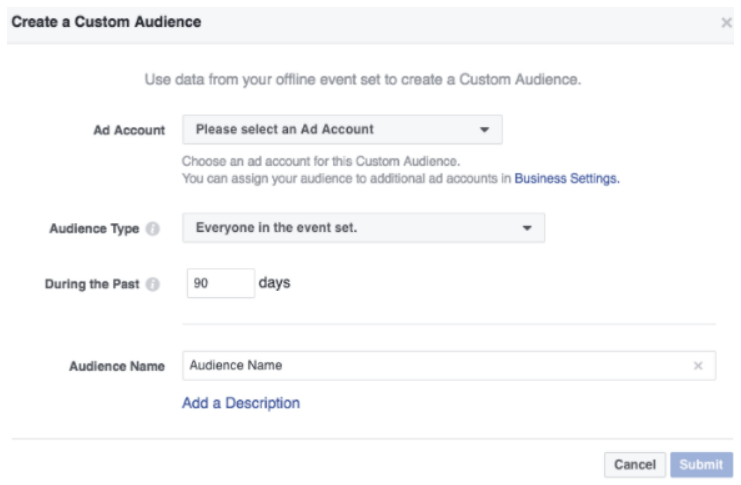
Task: Click the 'days' unit text
Action: pos(275,283)
